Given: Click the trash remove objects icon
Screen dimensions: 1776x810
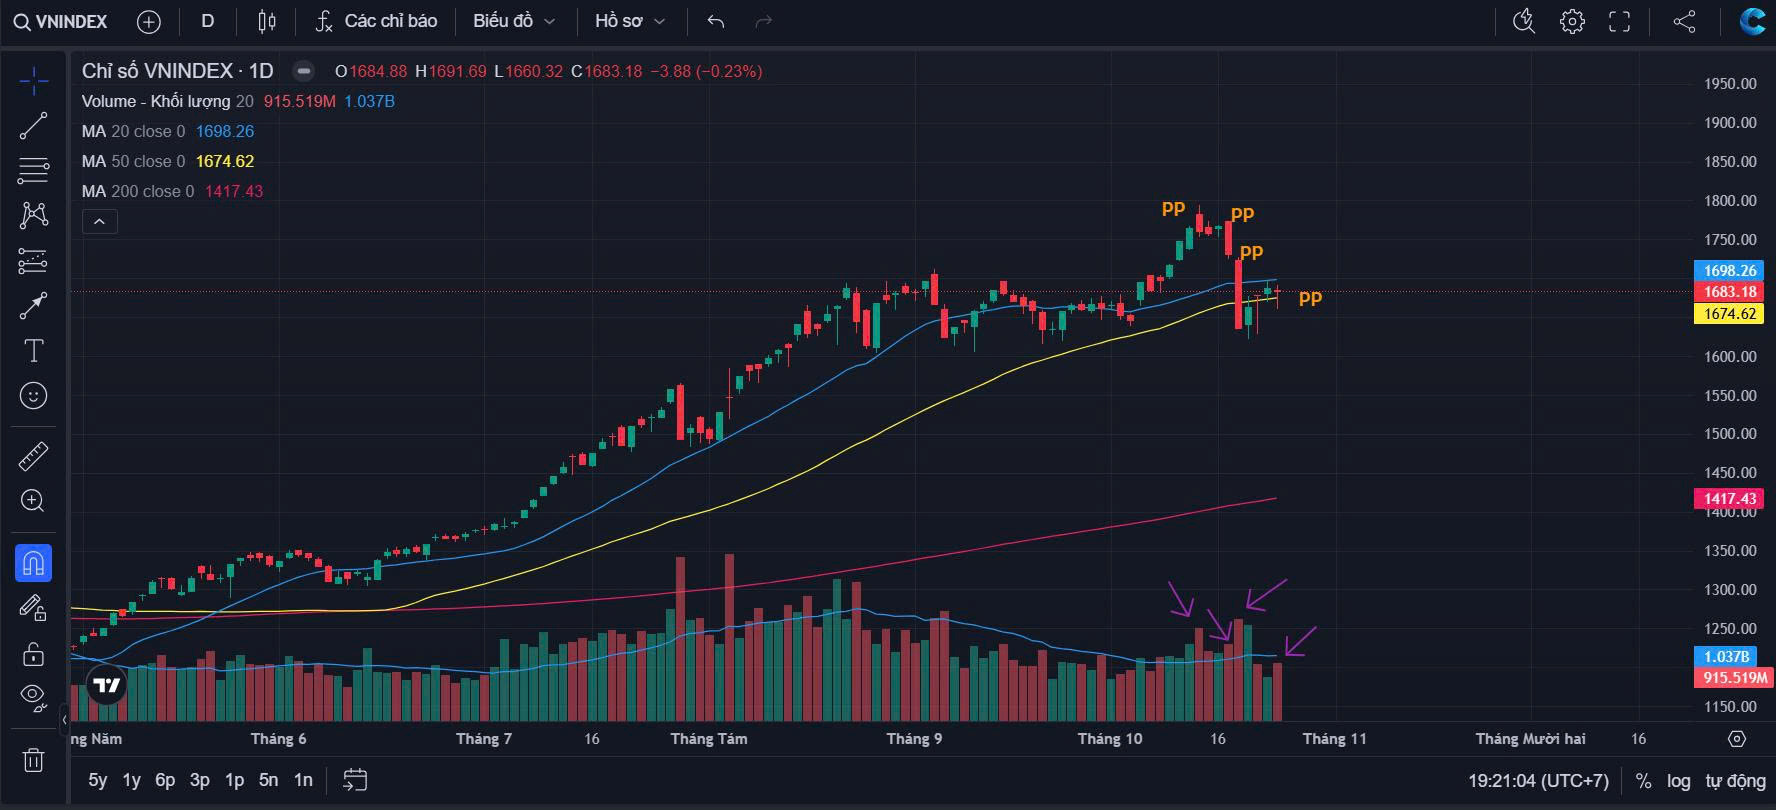Looking at the screenshot, I should 33,761.
